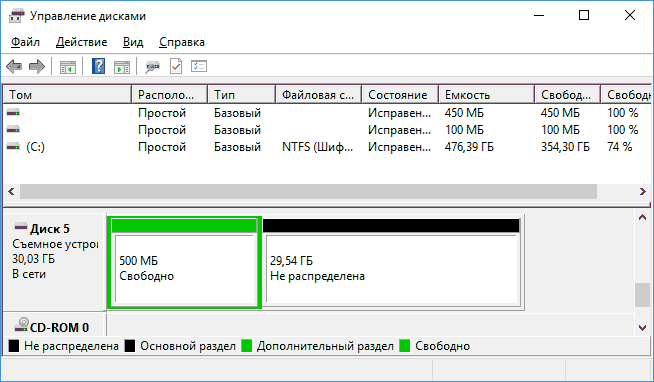Sort by the Тип column header

click(x=242, y=95)
